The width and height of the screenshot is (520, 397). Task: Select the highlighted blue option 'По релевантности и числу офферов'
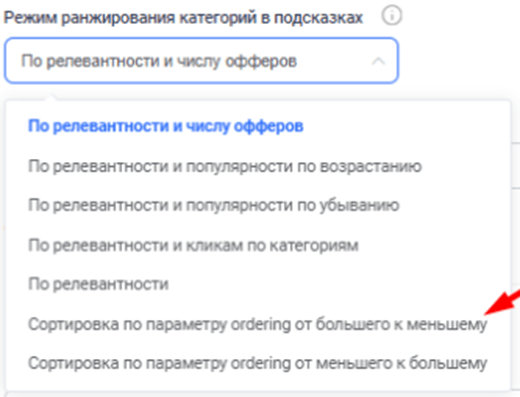pyautogui.click(x=166, y=126)
